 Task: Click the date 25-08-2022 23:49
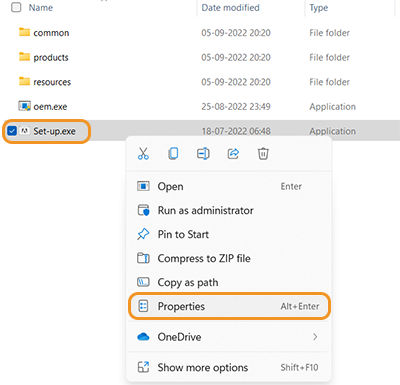click(236, 107)
